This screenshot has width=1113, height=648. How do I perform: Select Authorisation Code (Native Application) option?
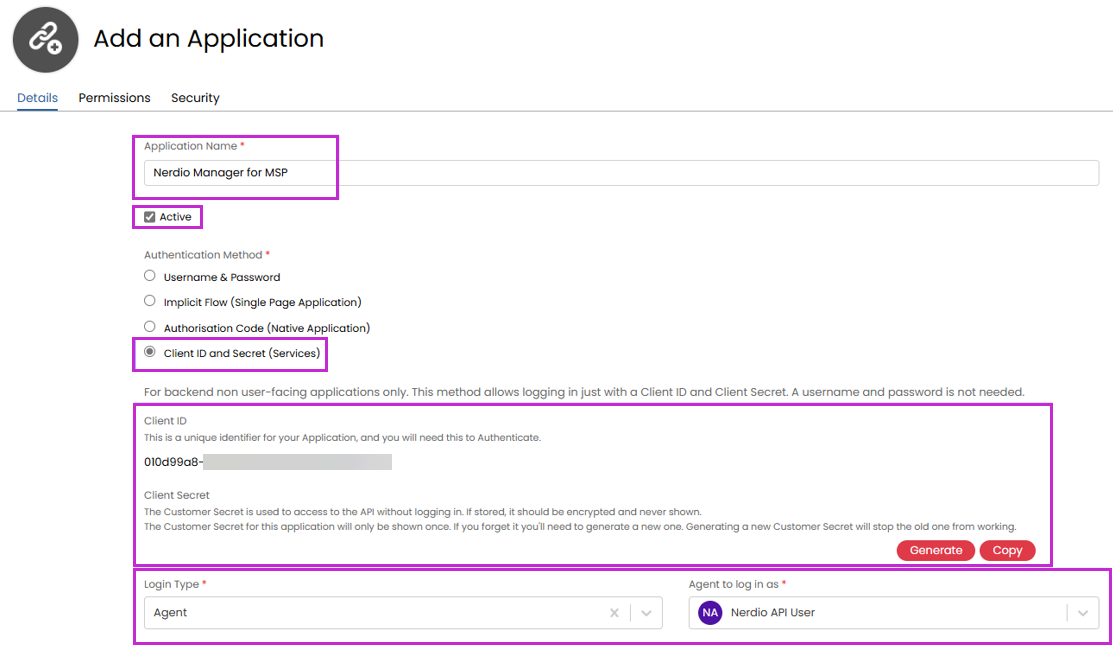(150, 327)
